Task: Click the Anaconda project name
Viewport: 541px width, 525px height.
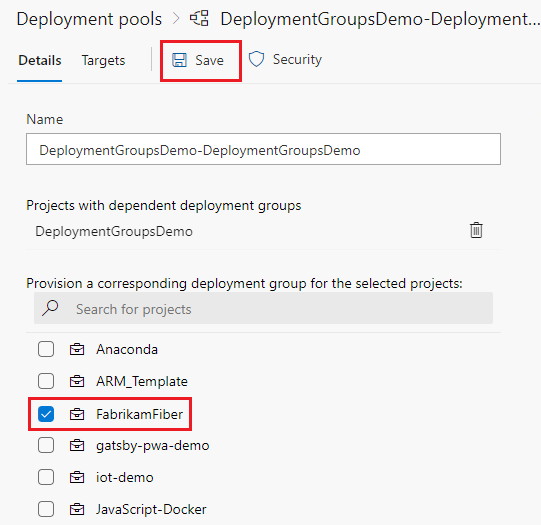Action: [x=127, y=349]
